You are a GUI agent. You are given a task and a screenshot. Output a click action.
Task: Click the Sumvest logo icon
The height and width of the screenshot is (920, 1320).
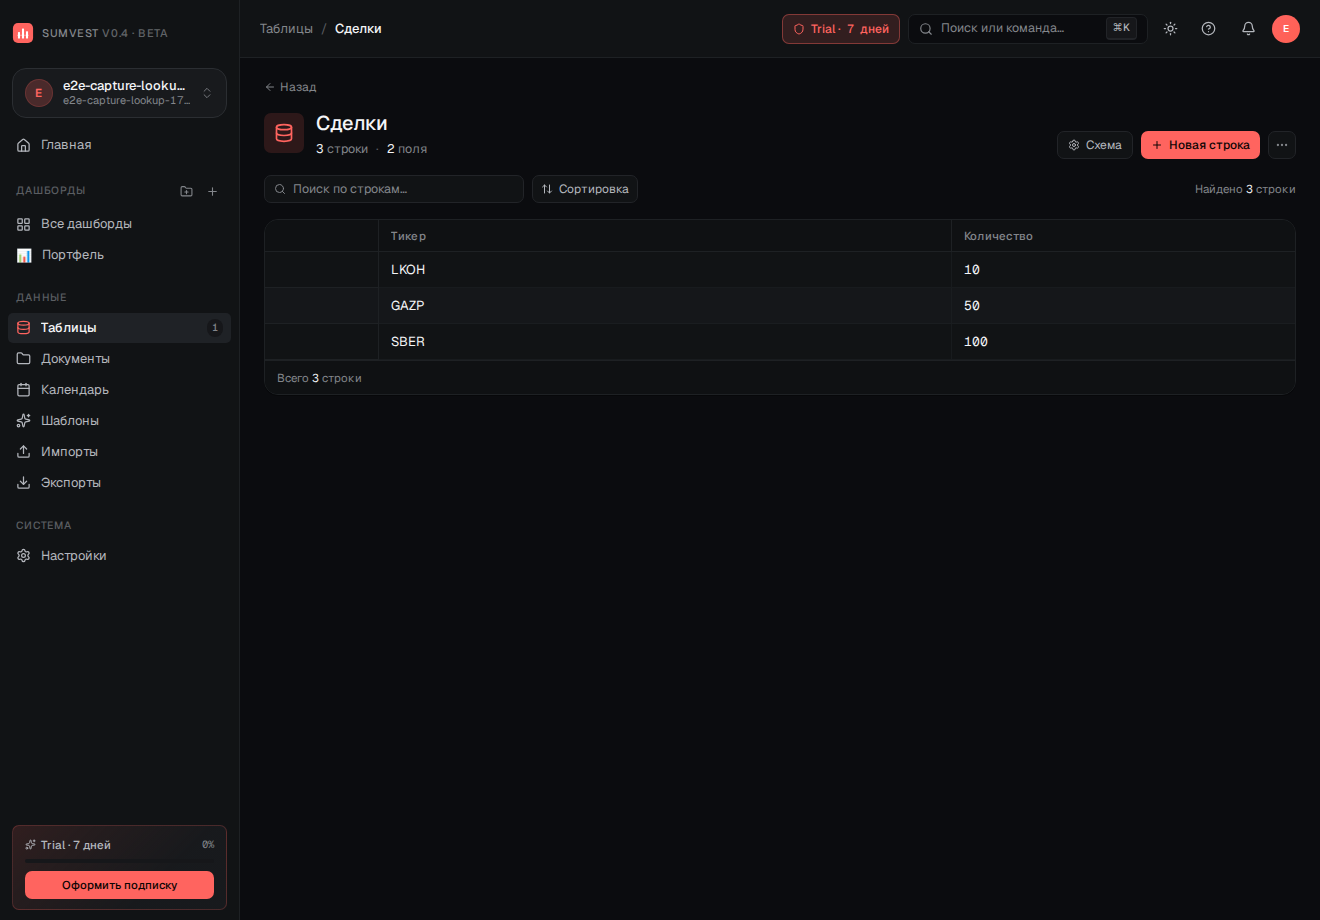tap(23, 33)
